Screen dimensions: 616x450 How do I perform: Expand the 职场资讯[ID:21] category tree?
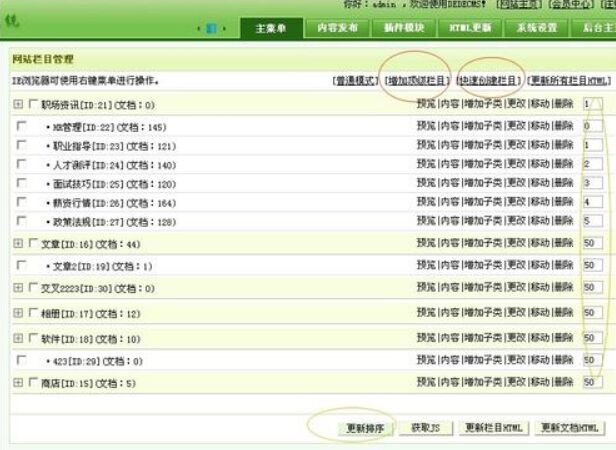pos(18,104)
